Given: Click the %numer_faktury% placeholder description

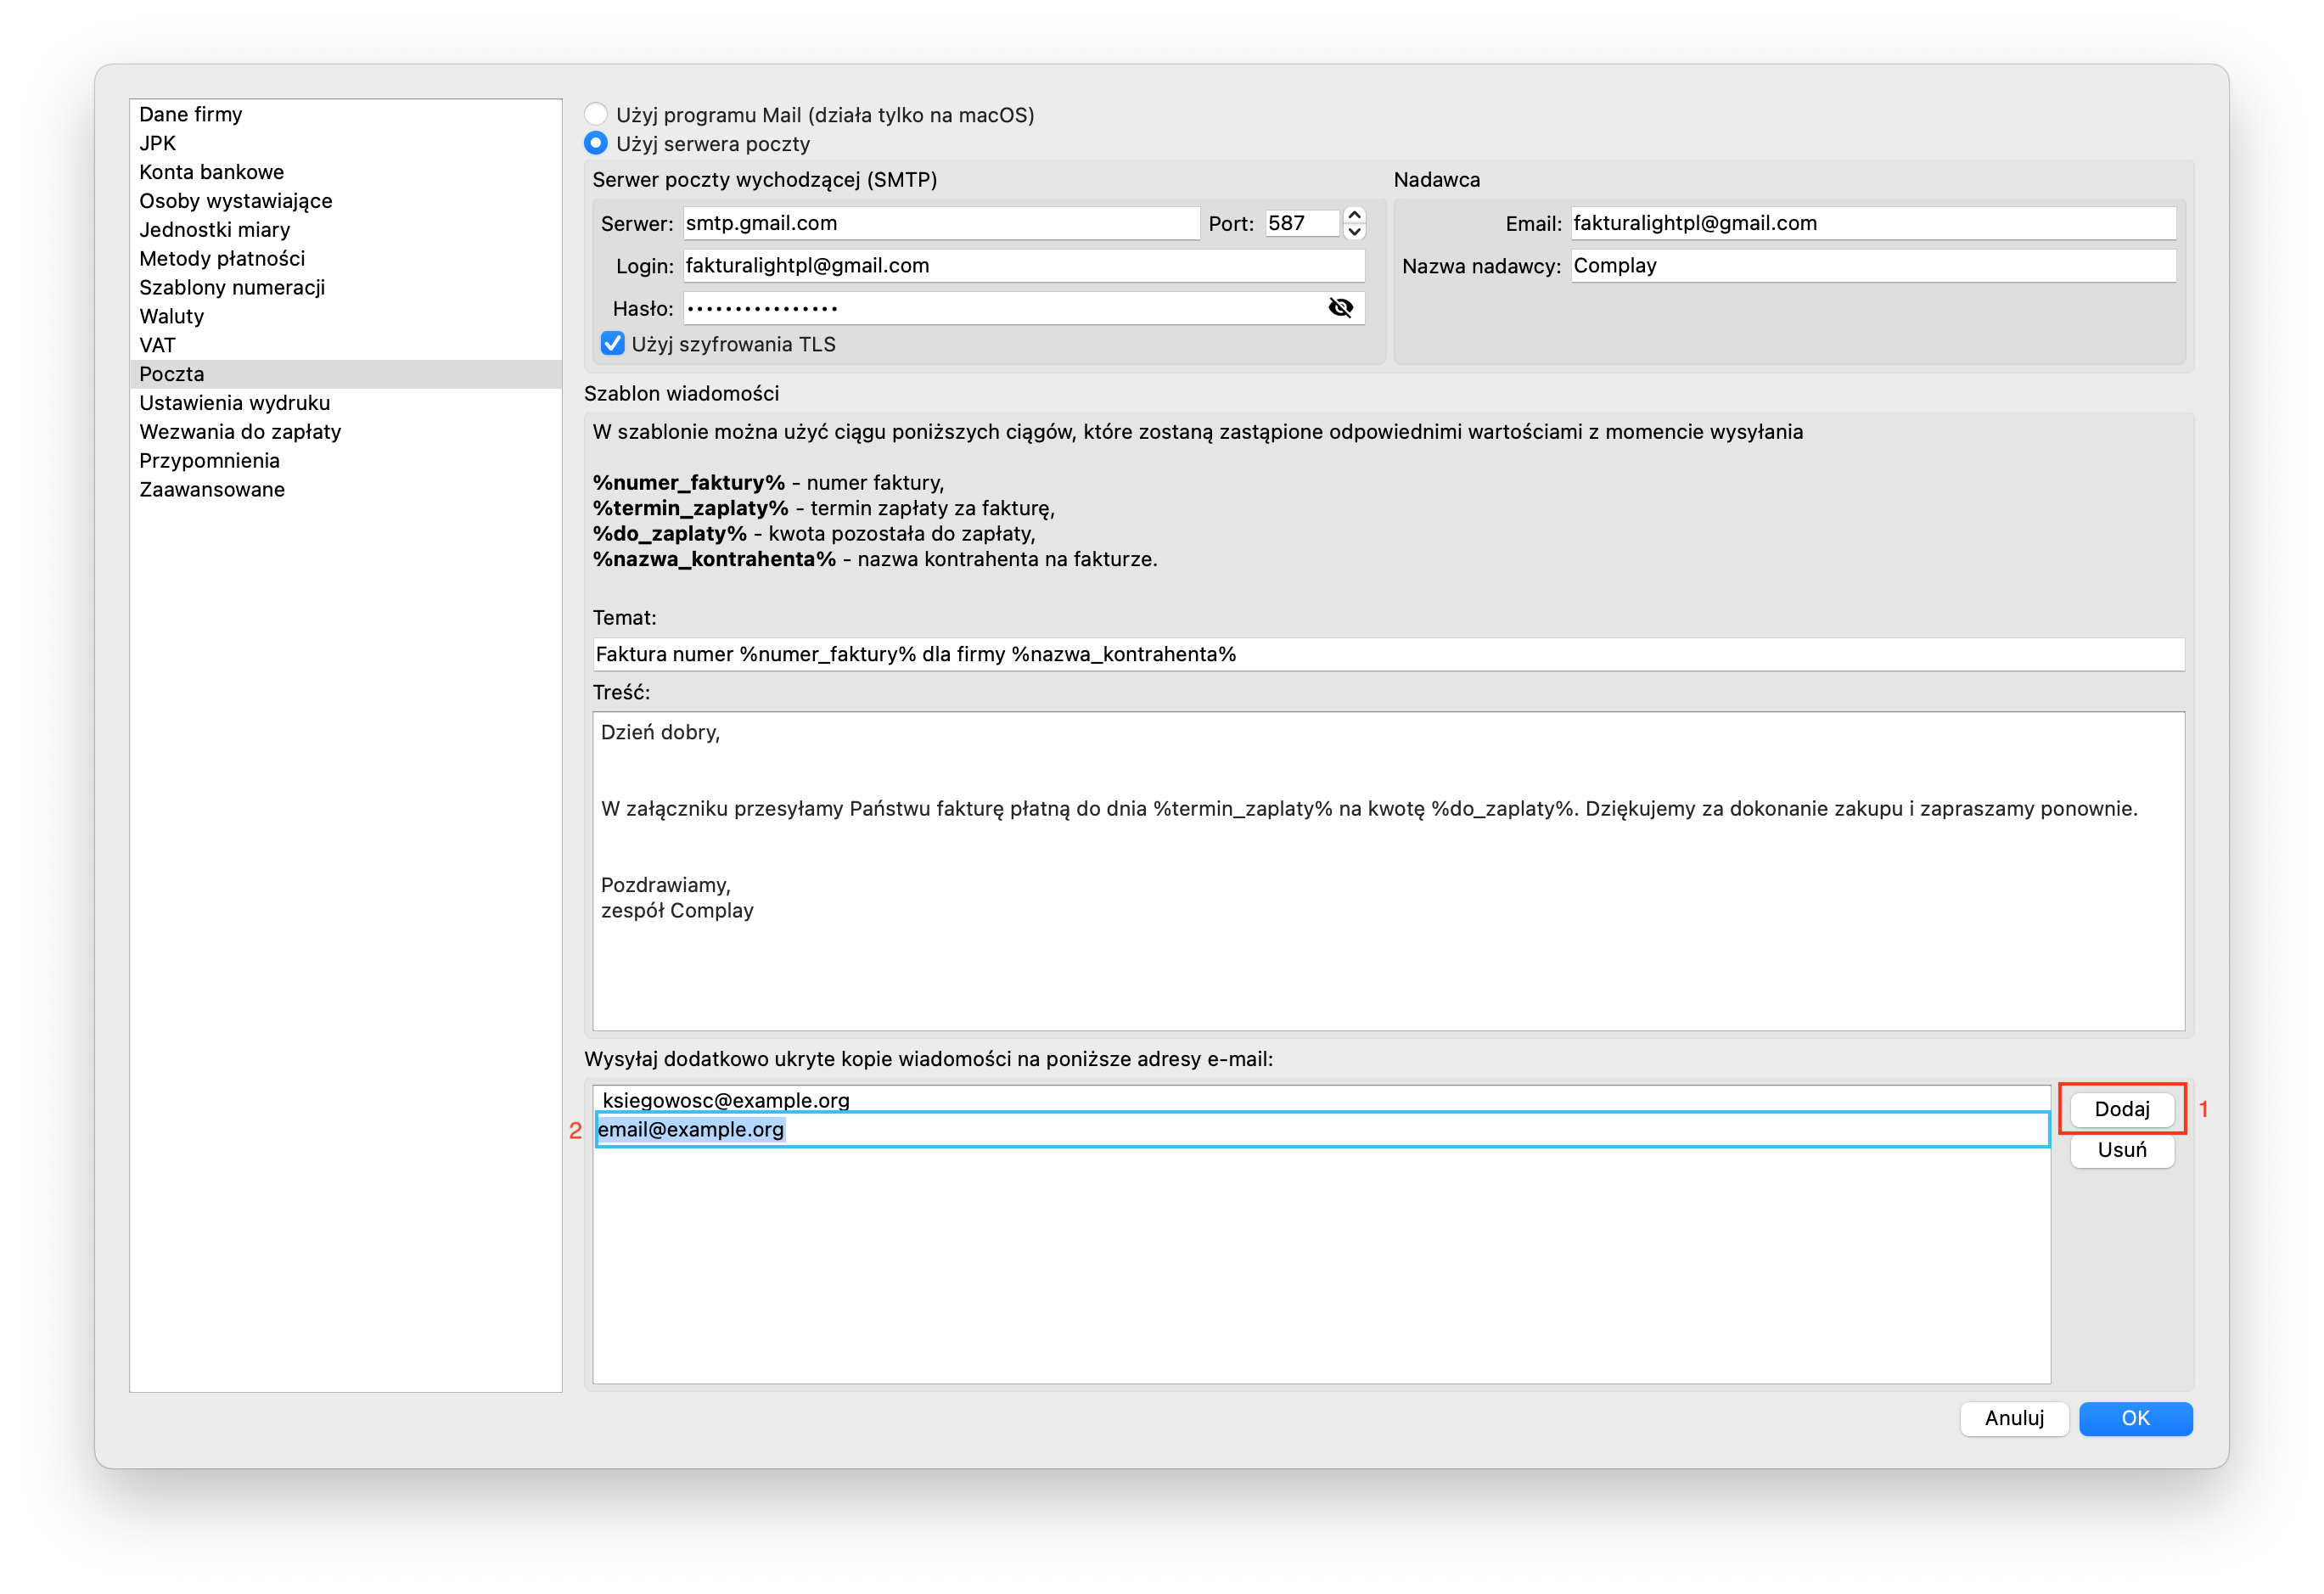Looking at the screenshot, I should 768,483.
